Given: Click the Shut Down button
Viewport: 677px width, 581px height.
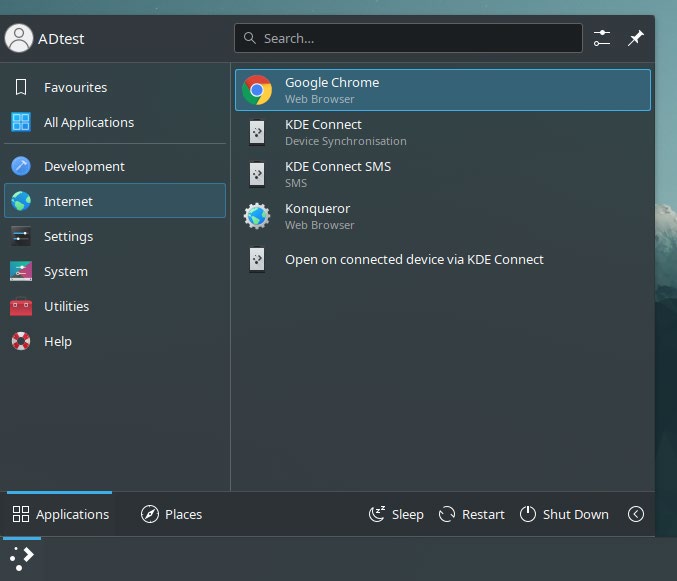Looking at the screenshot, I should pos(564,514).
